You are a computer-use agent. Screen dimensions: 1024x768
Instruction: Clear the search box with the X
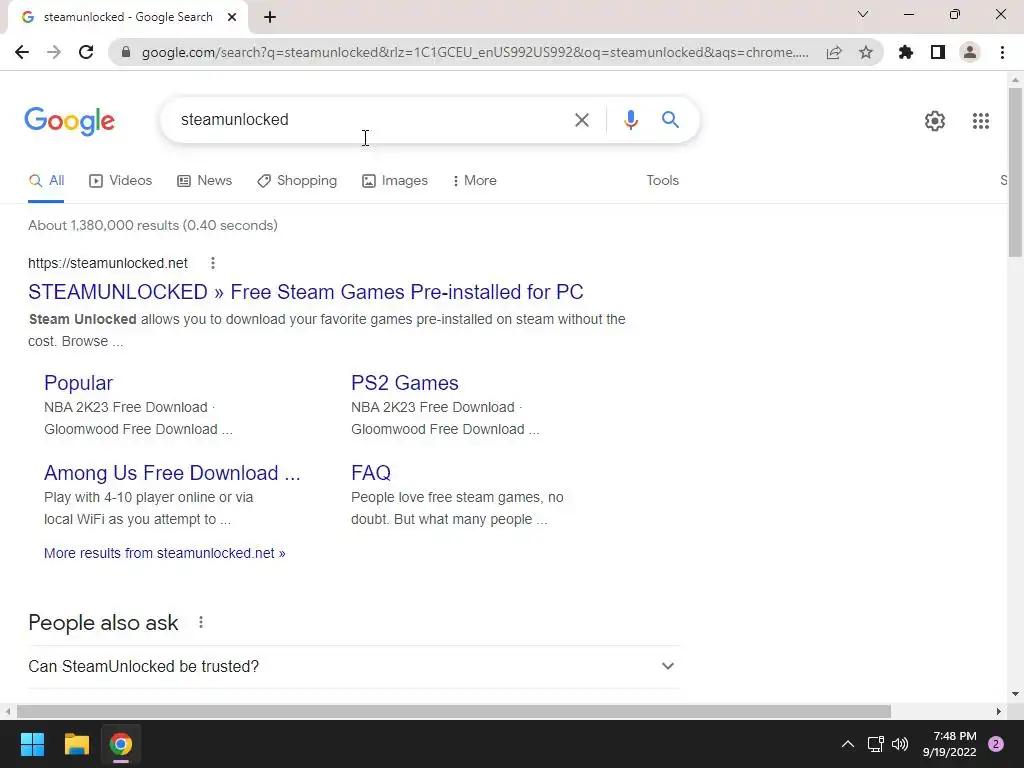point(581,120)
